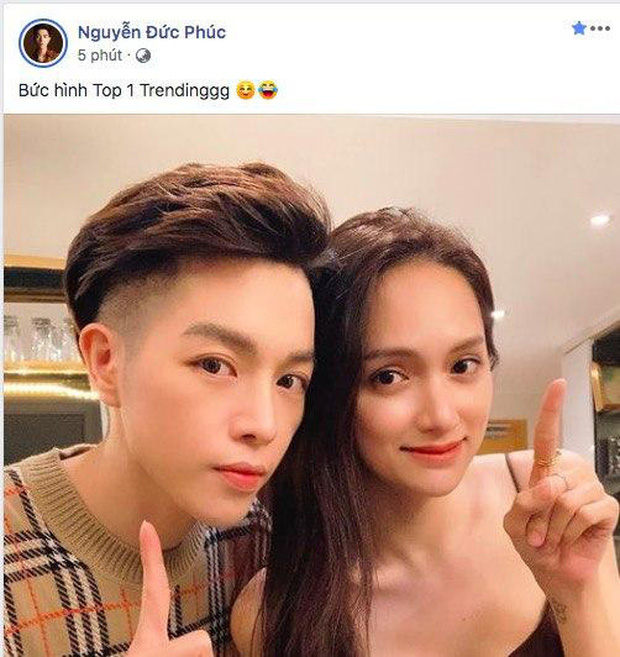Open the post options three-dot menu
Image resolution: width=620 pixels, height=657 pixels.
coord(600,28)
